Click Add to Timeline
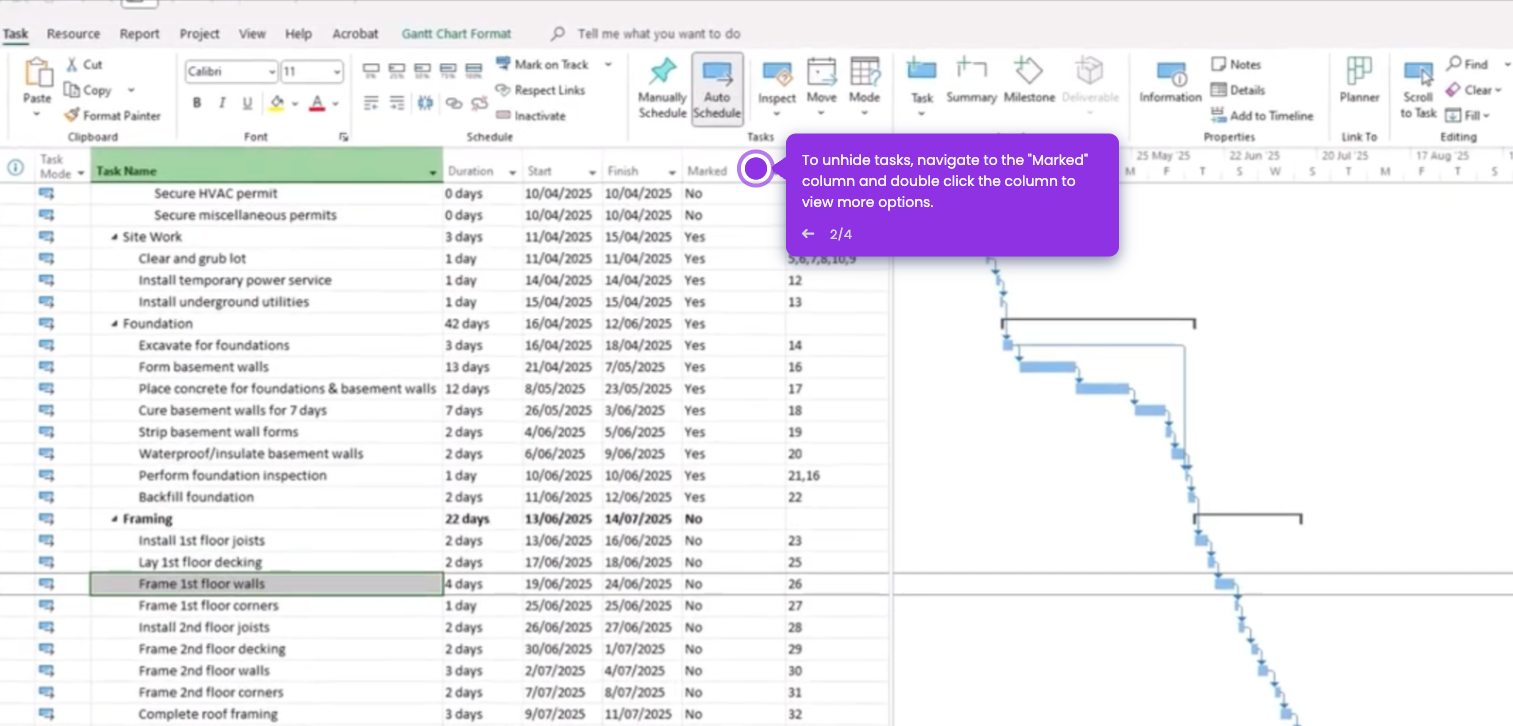1513x726 pixels. coord(1262,116)
